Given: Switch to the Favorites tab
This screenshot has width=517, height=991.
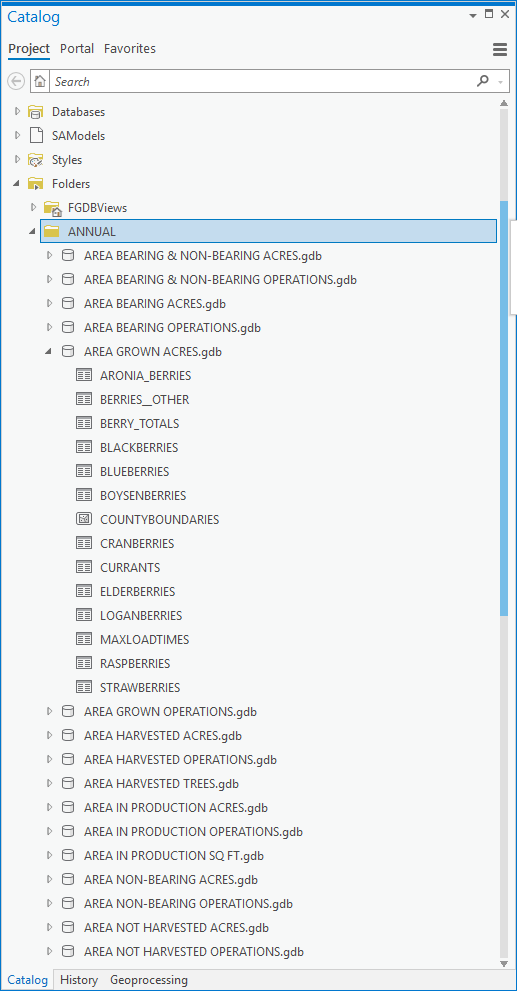Looking at the screenshot, I should pyautogui.click(x=130, y=49).
